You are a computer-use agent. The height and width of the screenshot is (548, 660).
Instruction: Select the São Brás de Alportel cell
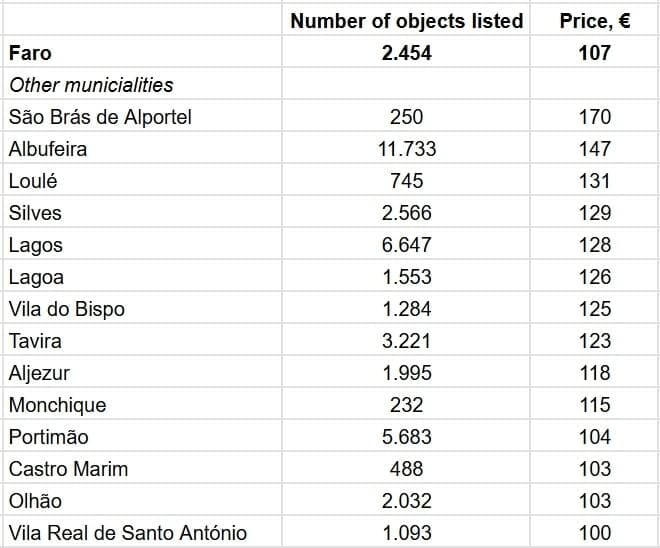click(100, 117)
